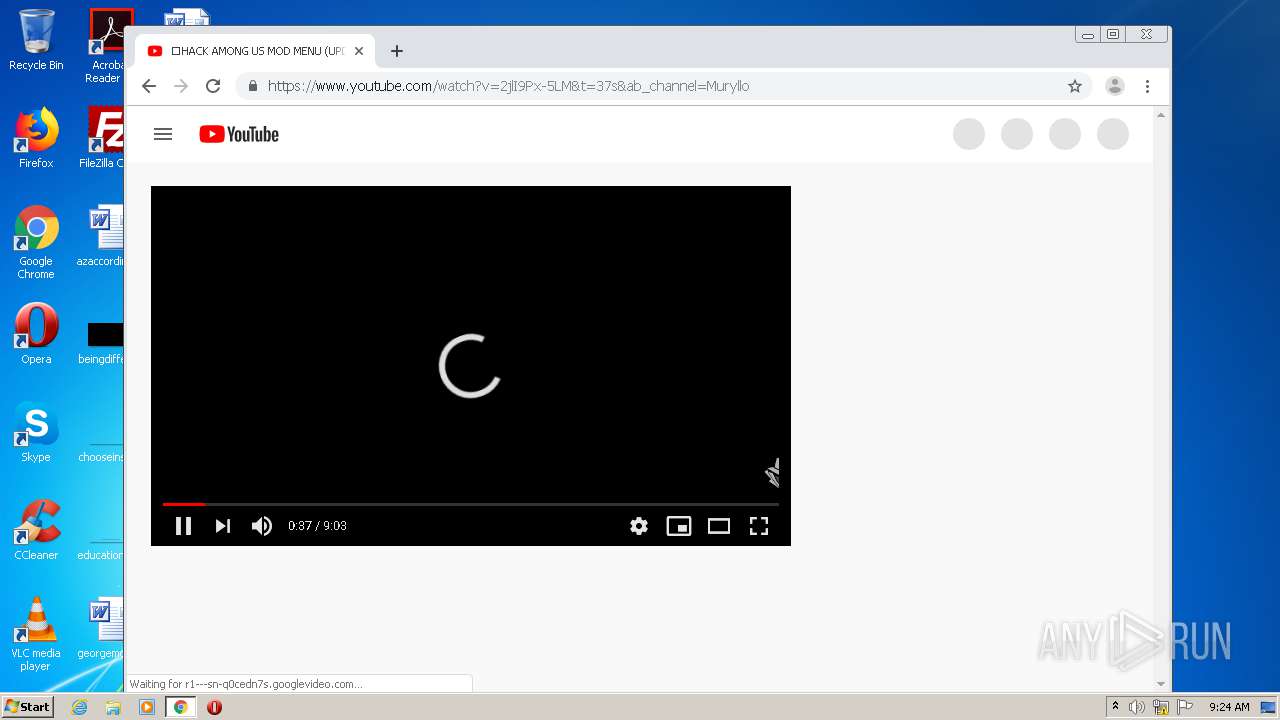Open Opera taskbar button

214,707
